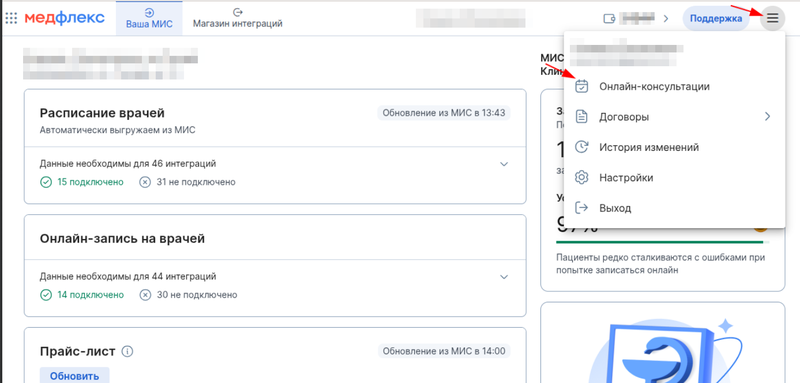This screenshot has width=800, height=383.
Task: Click the exit arrow icon beside Выход
Action: click(582, 208)
